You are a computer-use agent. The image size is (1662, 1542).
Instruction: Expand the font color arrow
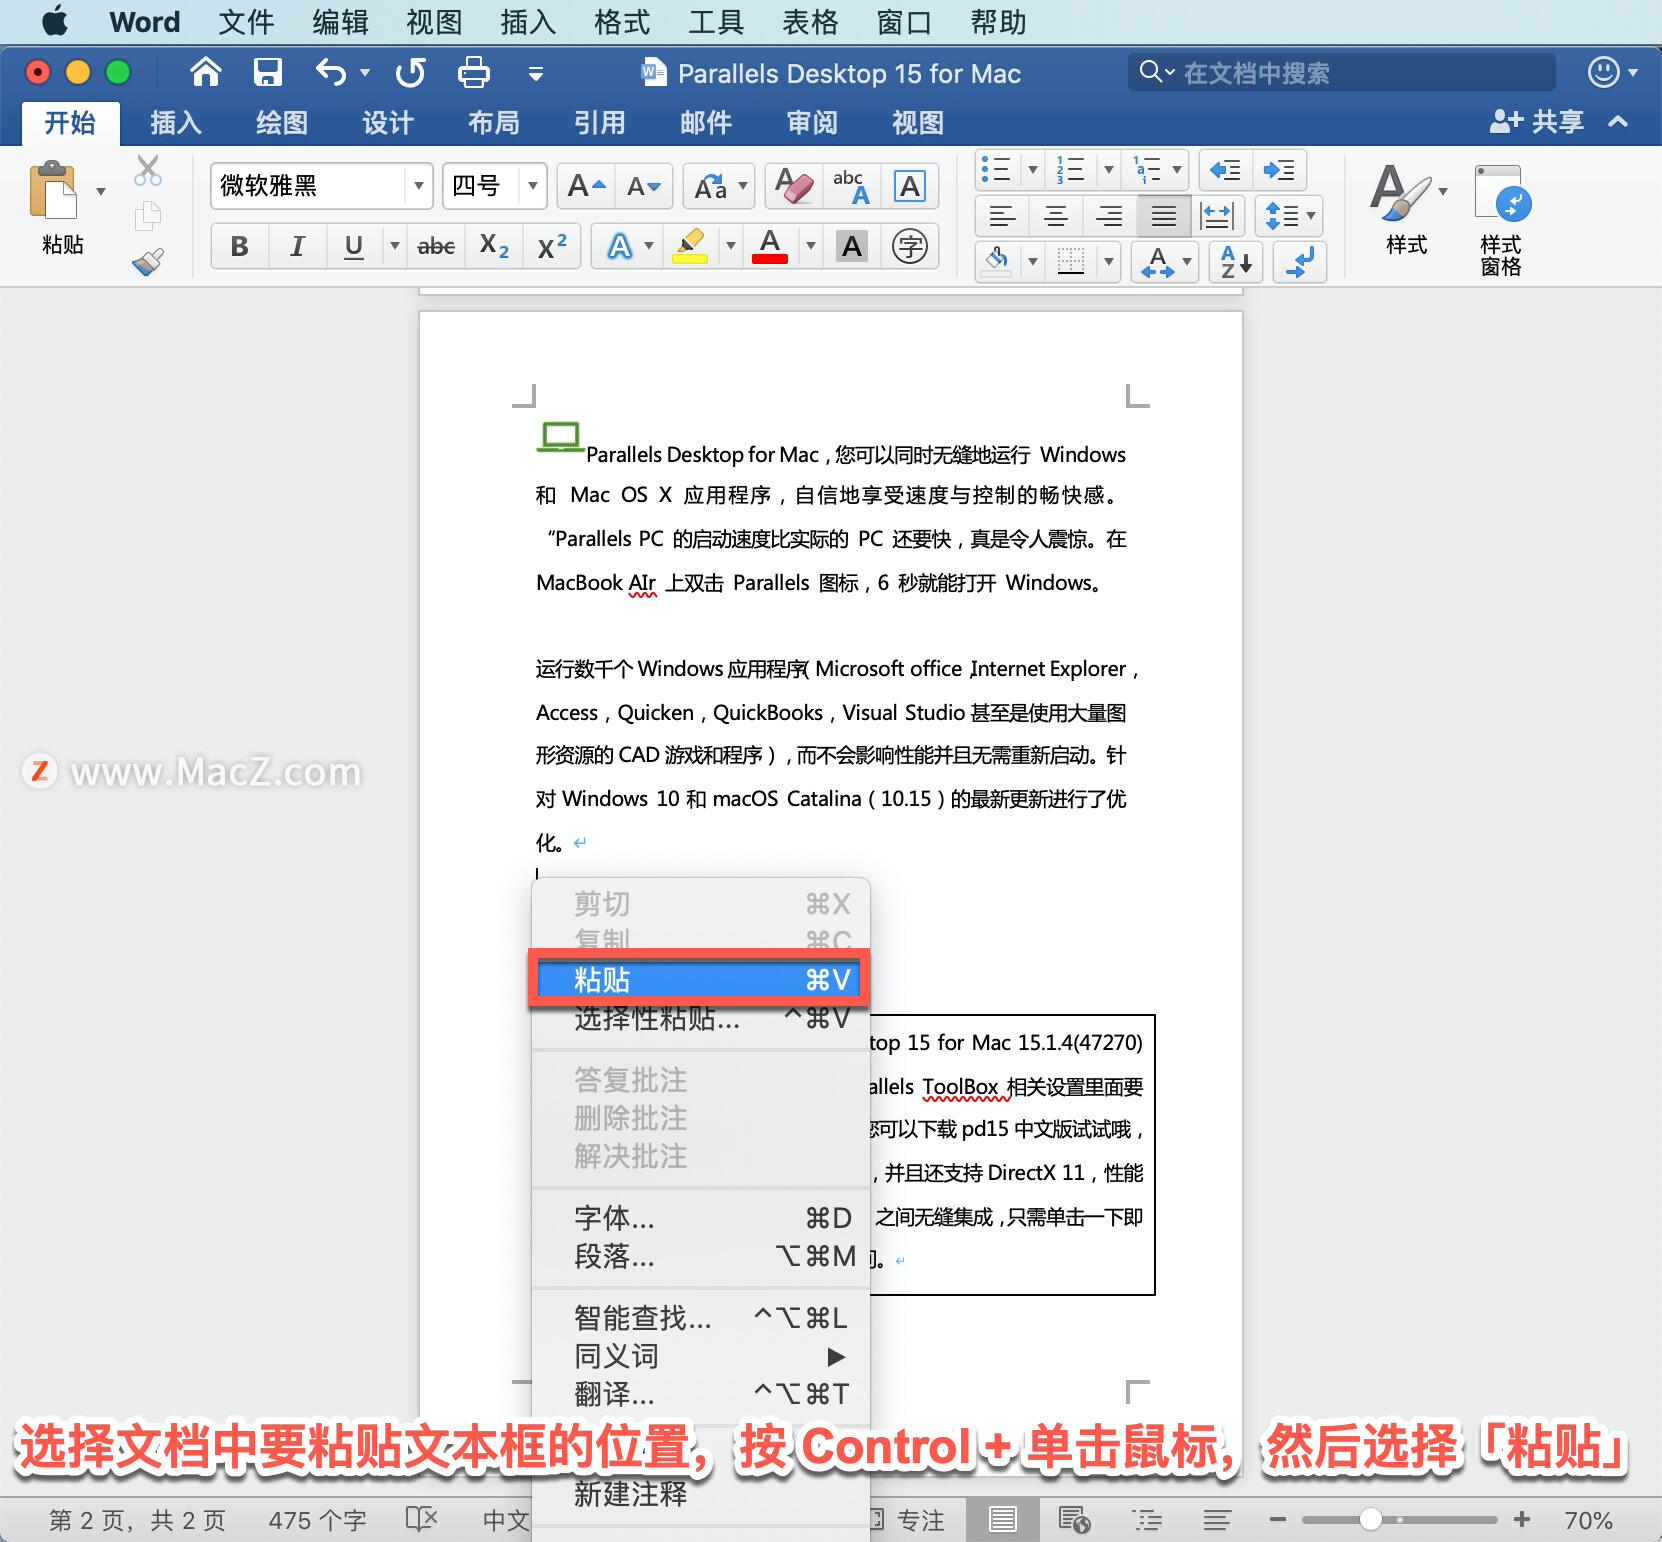811,246
